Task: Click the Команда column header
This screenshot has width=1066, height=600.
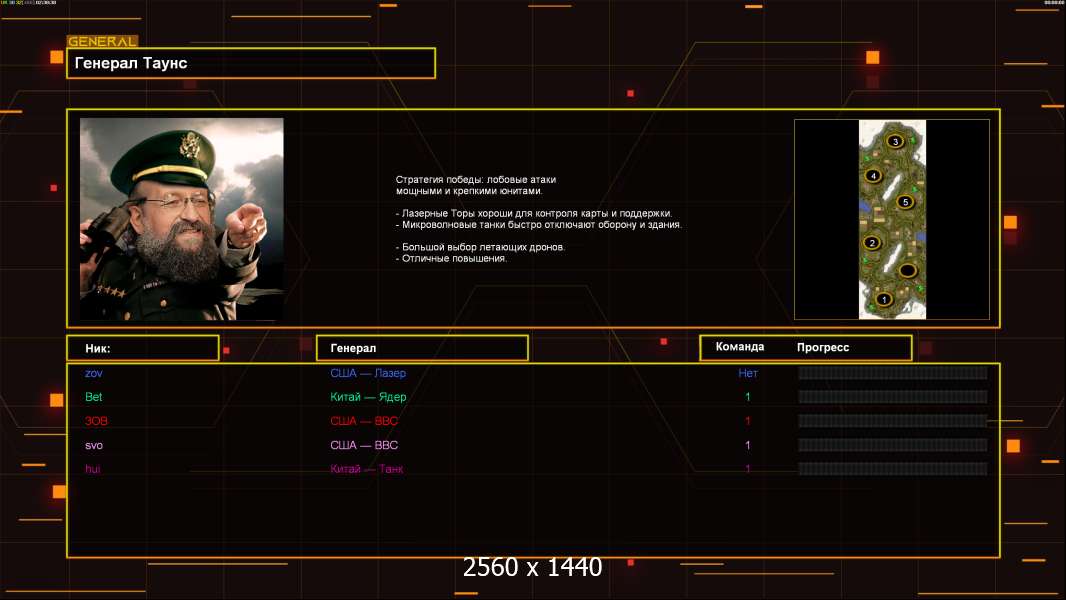Action: tap(740, 347)
